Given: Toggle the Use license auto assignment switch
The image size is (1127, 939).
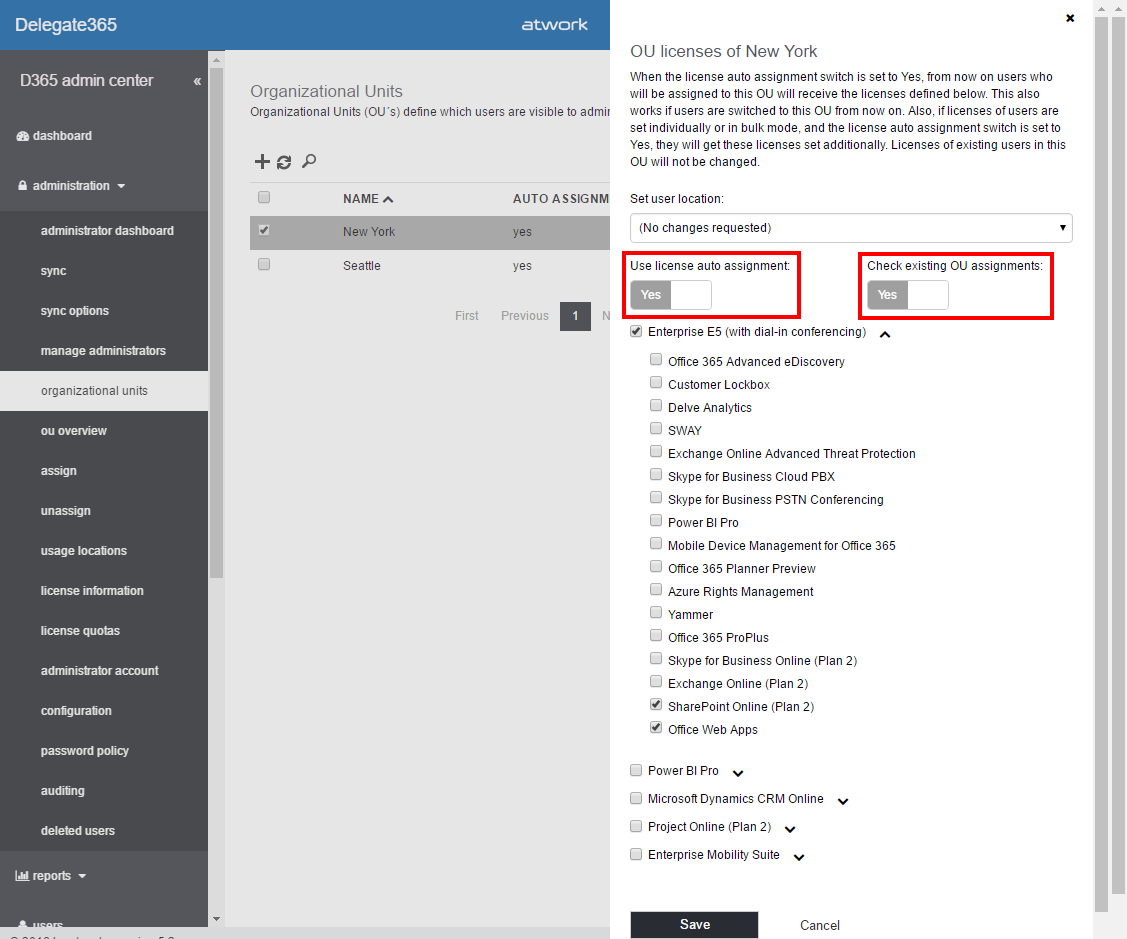Looking at the screenshot, I should [671, 295].
